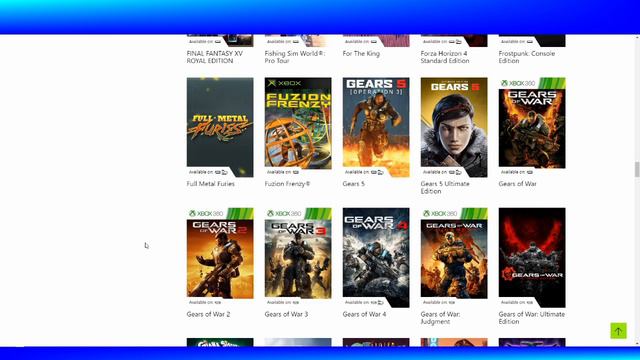
Task: Click the Gears of War 2 title text
Action: (x=208, y=314)
